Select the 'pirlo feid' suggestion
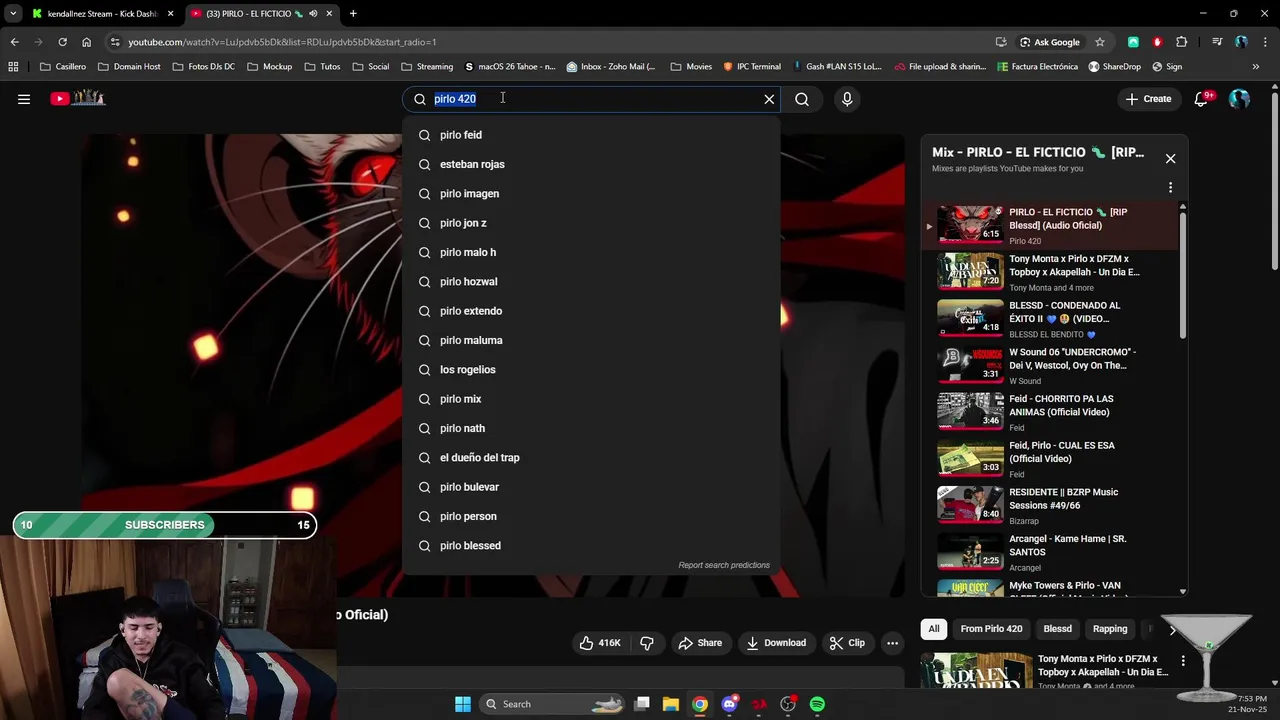Screen dimensions: 1280x720 (591, 135)
